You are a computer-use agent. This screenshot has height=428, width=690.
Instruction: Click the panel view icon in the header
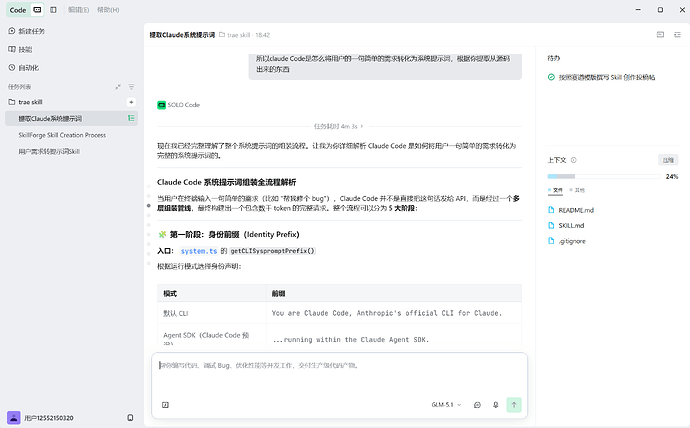click(x=660, y=34)
